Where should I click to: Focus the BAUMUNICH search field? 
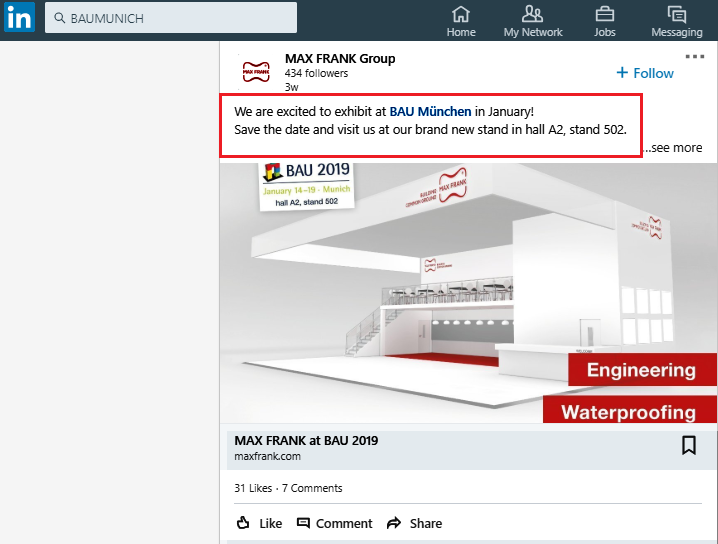[x=171, y=17]
